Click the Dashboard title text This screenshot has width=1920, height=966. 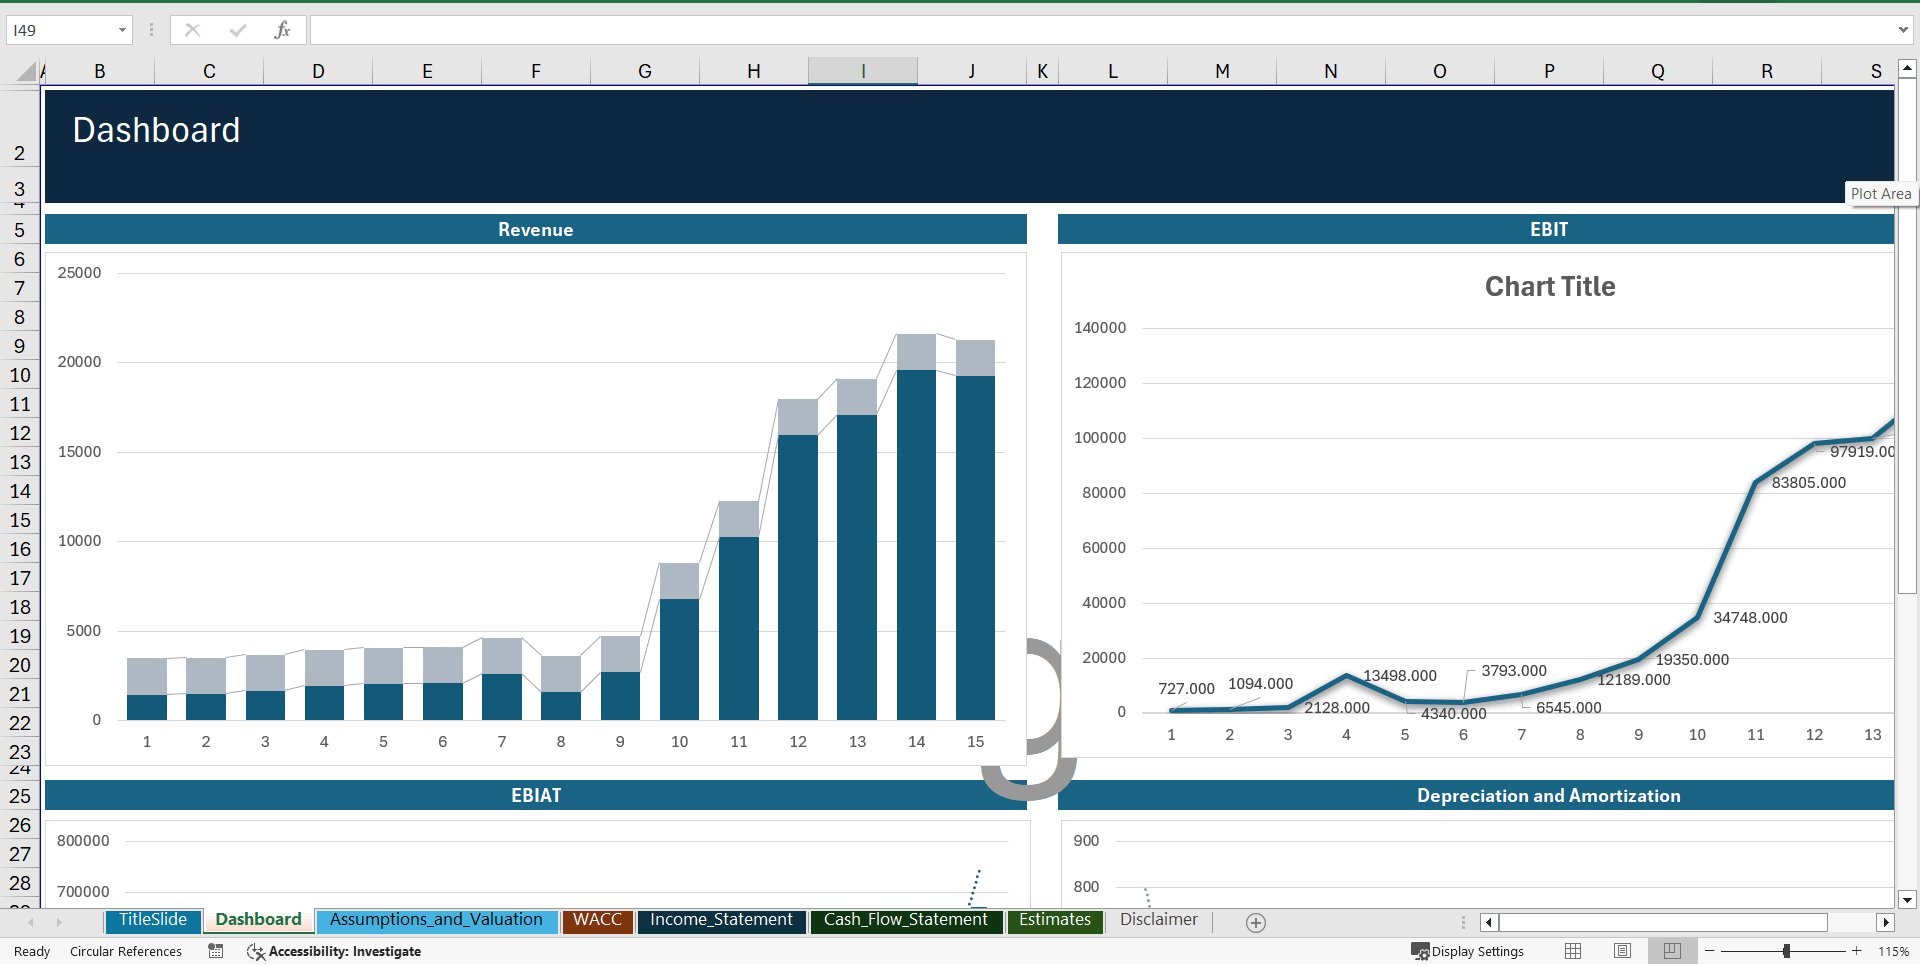click(x=157, y=130)
